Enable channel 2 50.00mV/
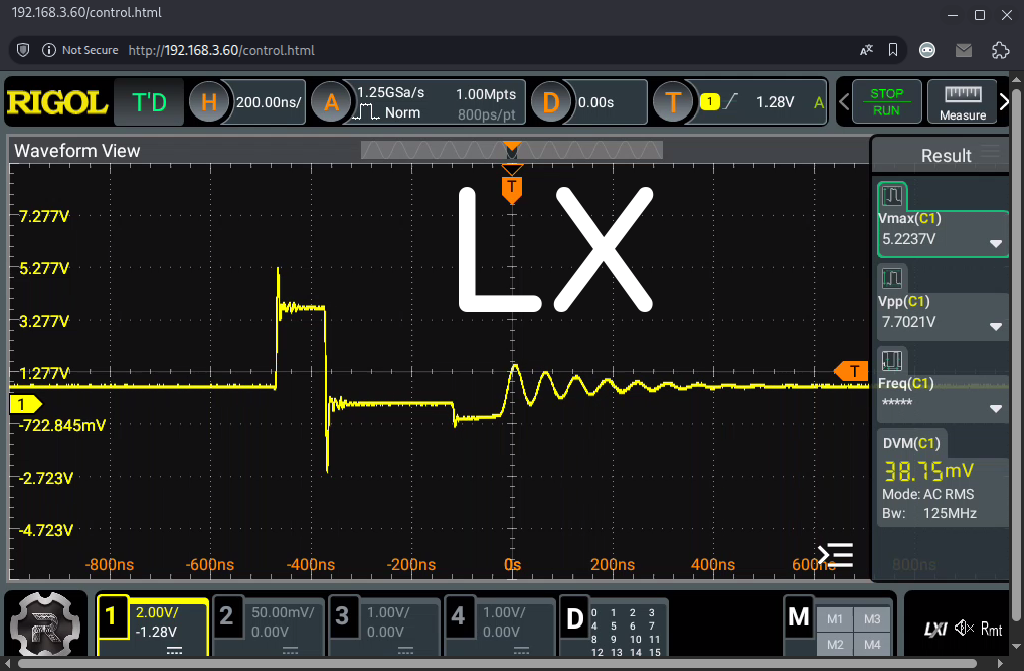 (x=269, y=626)
